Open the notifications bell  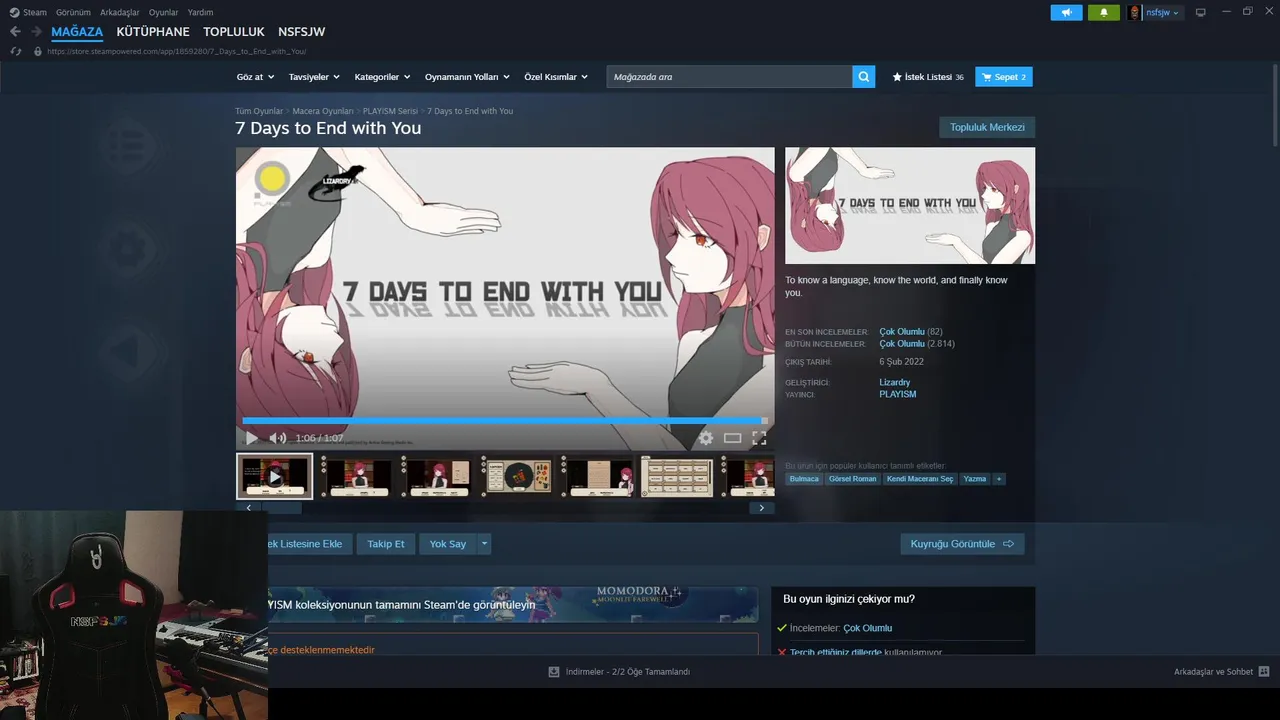point(1104,12)
